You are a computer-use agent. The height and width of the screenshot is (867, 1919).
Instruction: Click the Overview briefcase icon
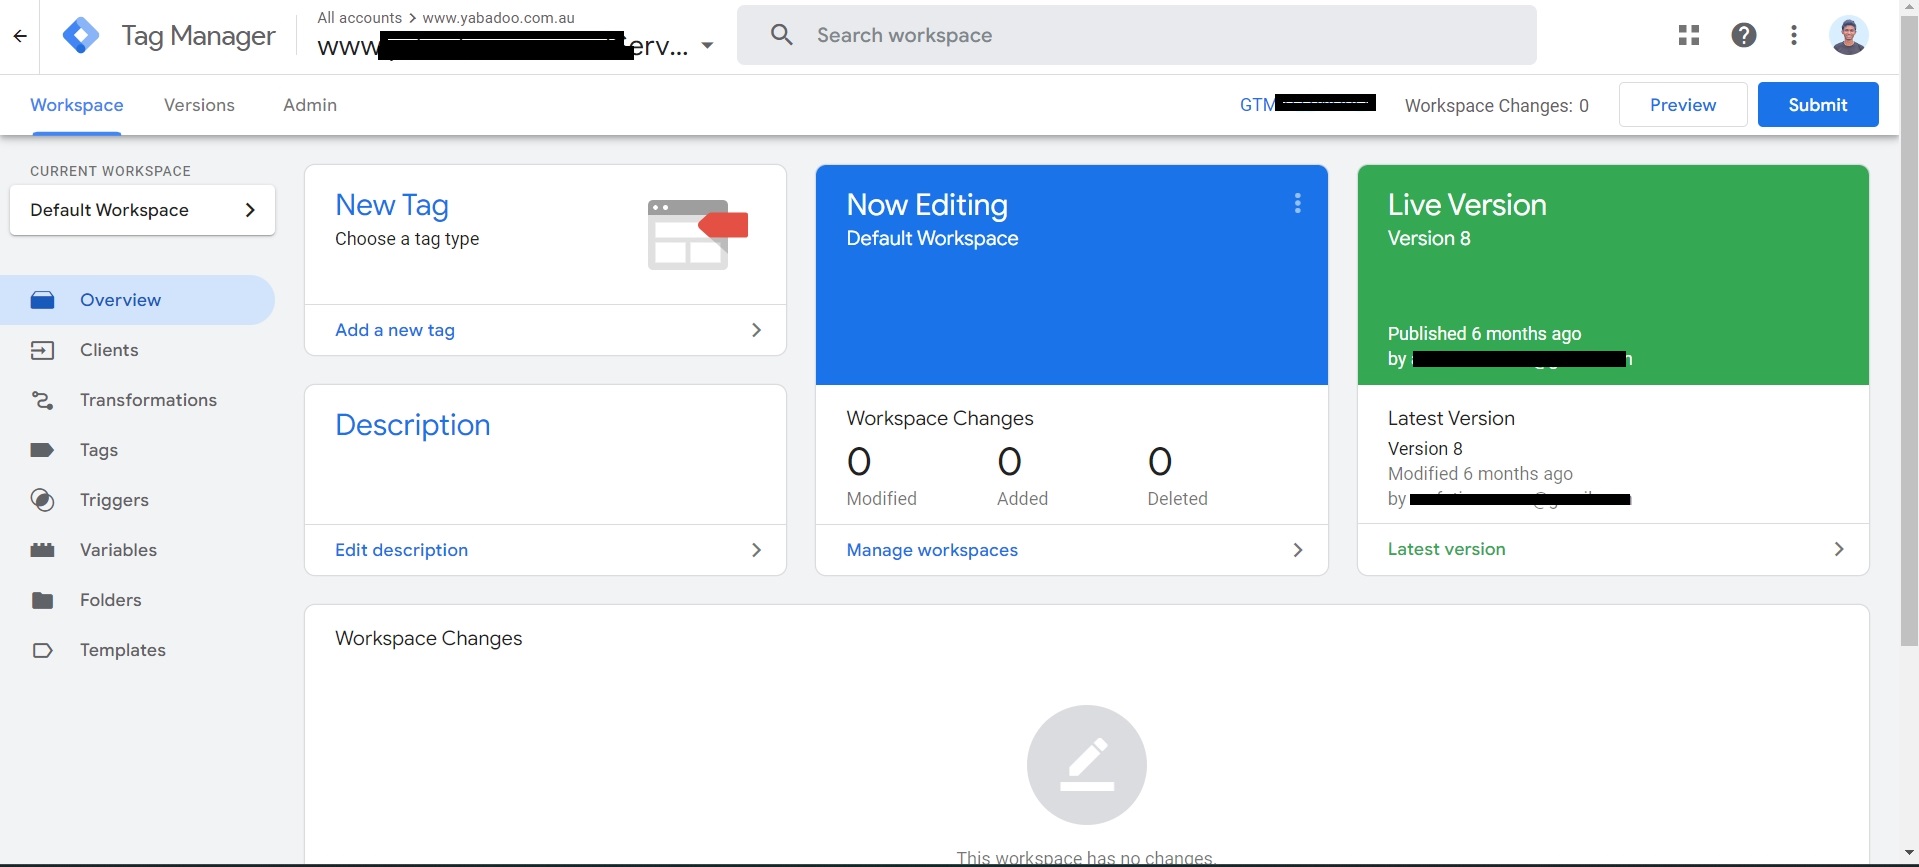tap(42, 300)
